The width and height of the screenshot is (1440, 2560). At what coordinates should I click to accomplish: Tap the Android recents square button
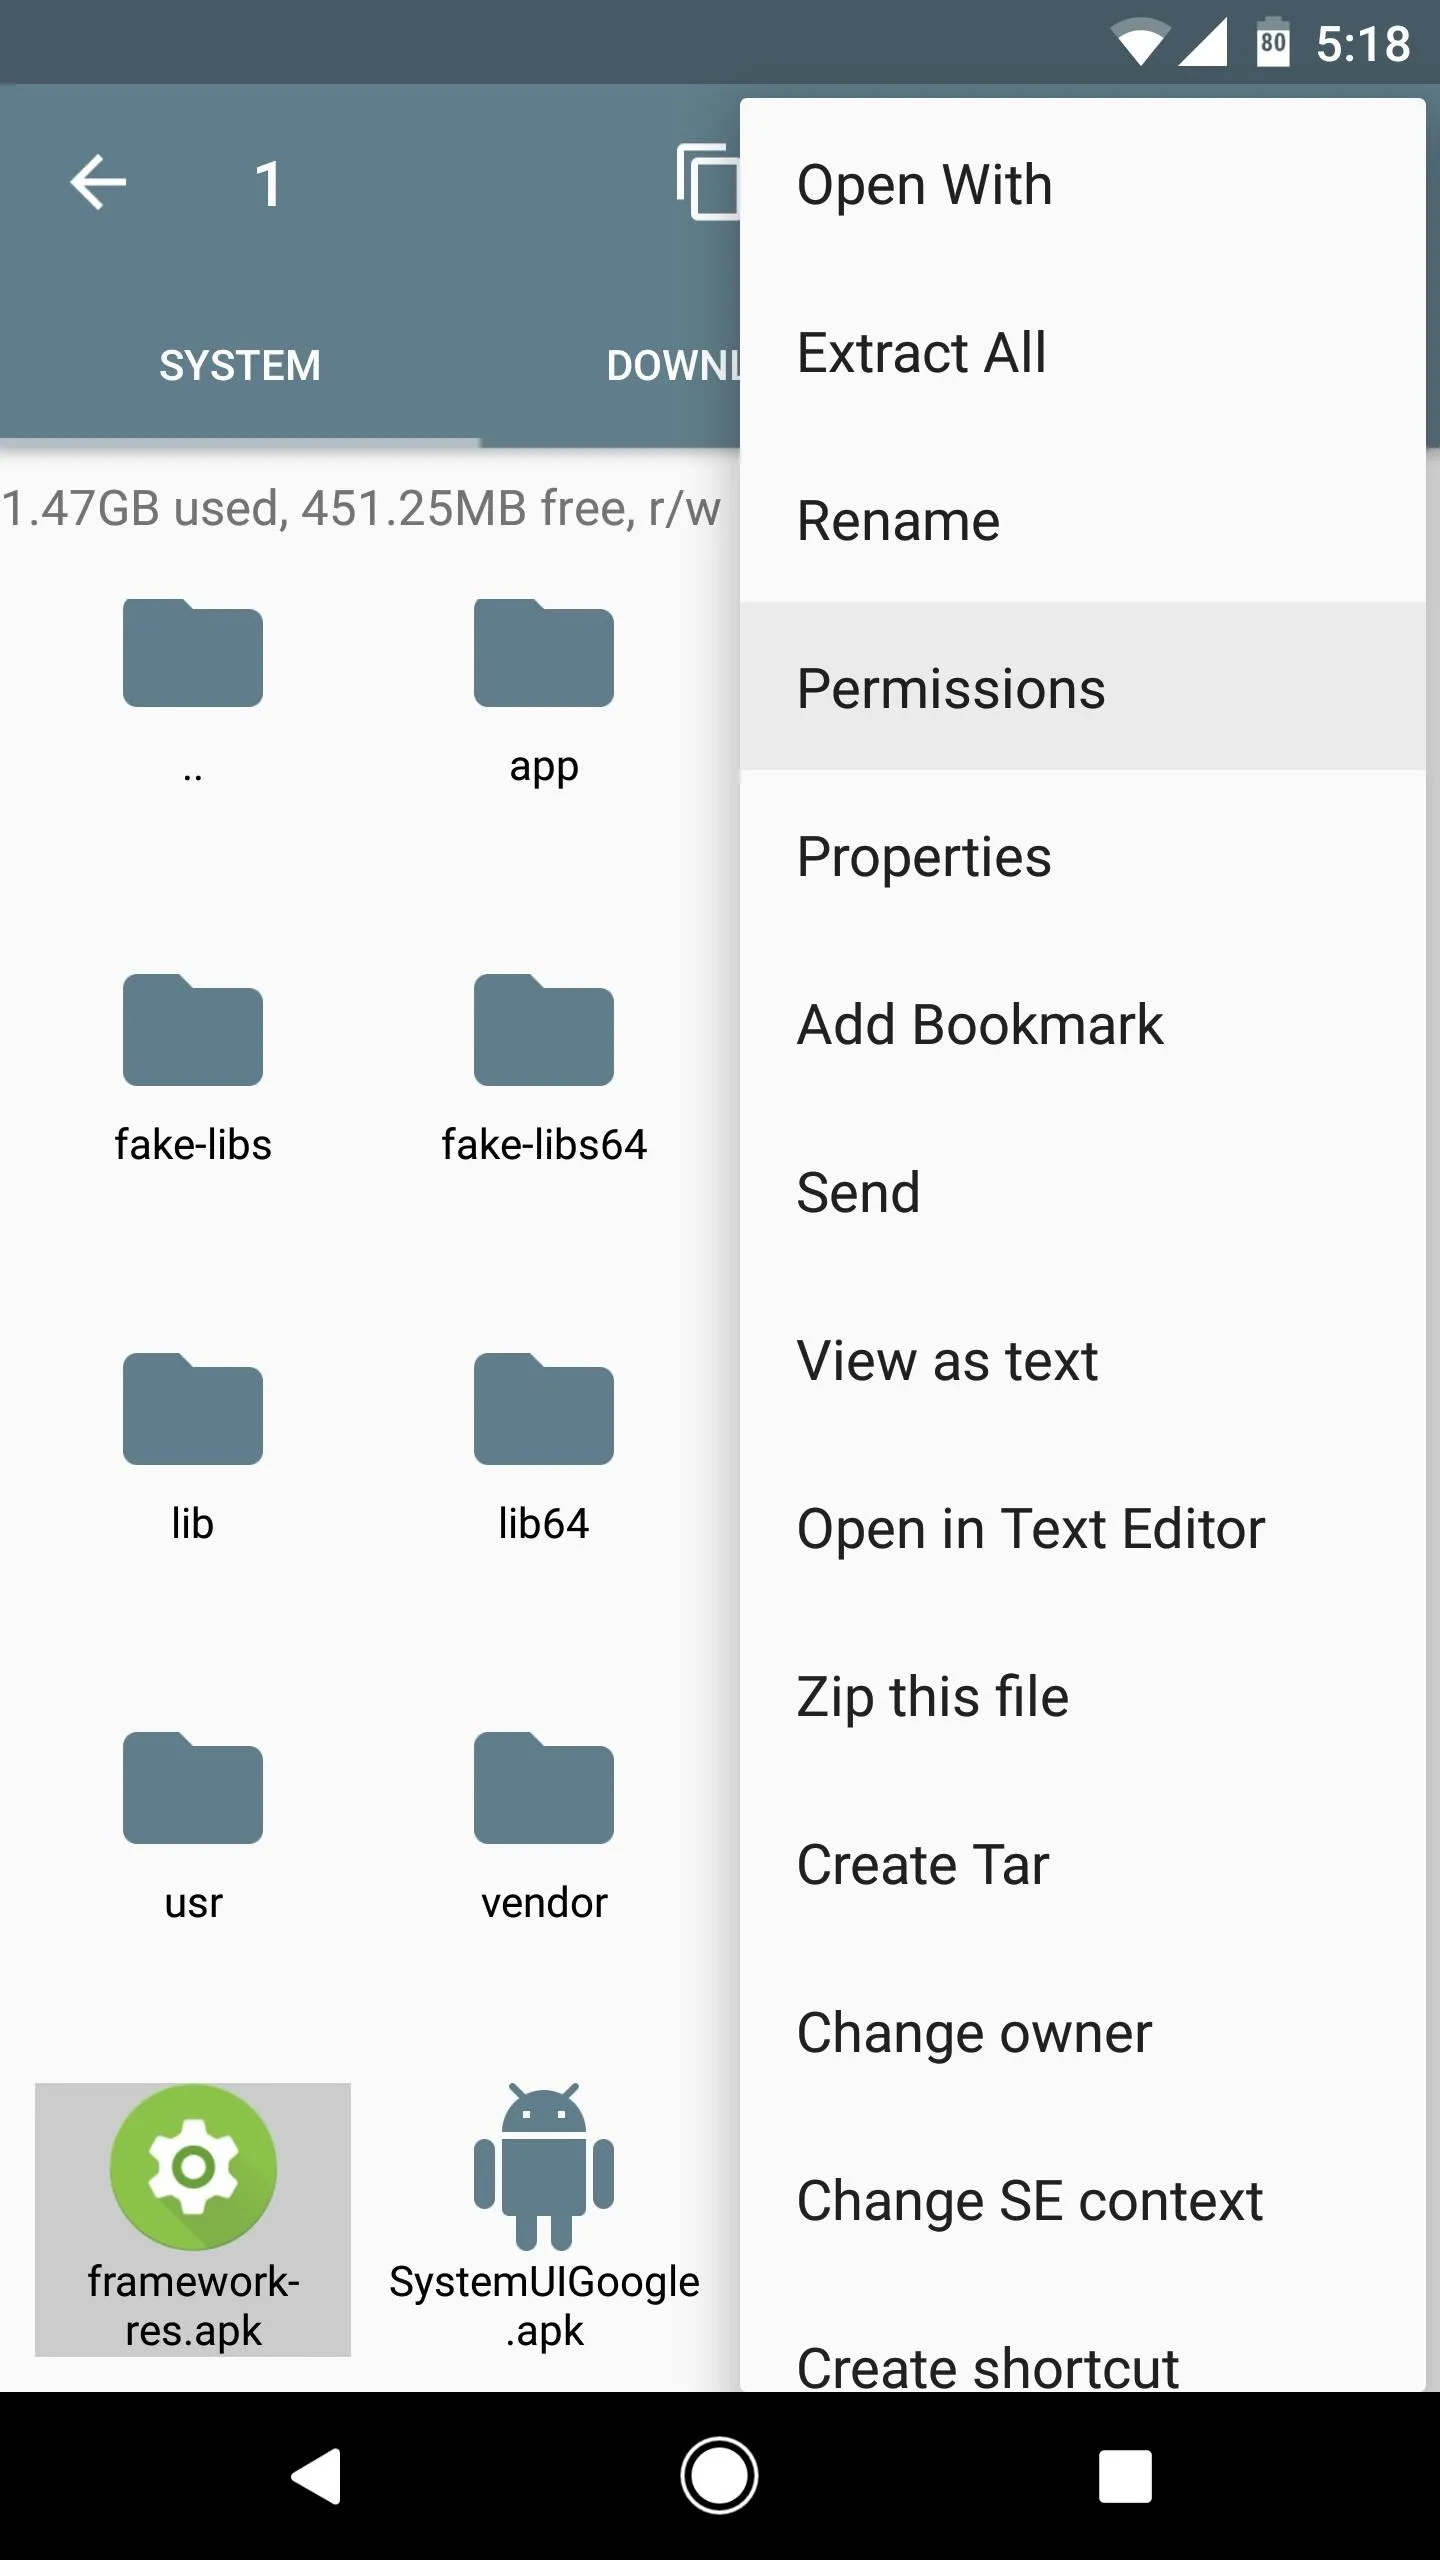pos(1125,2476)
